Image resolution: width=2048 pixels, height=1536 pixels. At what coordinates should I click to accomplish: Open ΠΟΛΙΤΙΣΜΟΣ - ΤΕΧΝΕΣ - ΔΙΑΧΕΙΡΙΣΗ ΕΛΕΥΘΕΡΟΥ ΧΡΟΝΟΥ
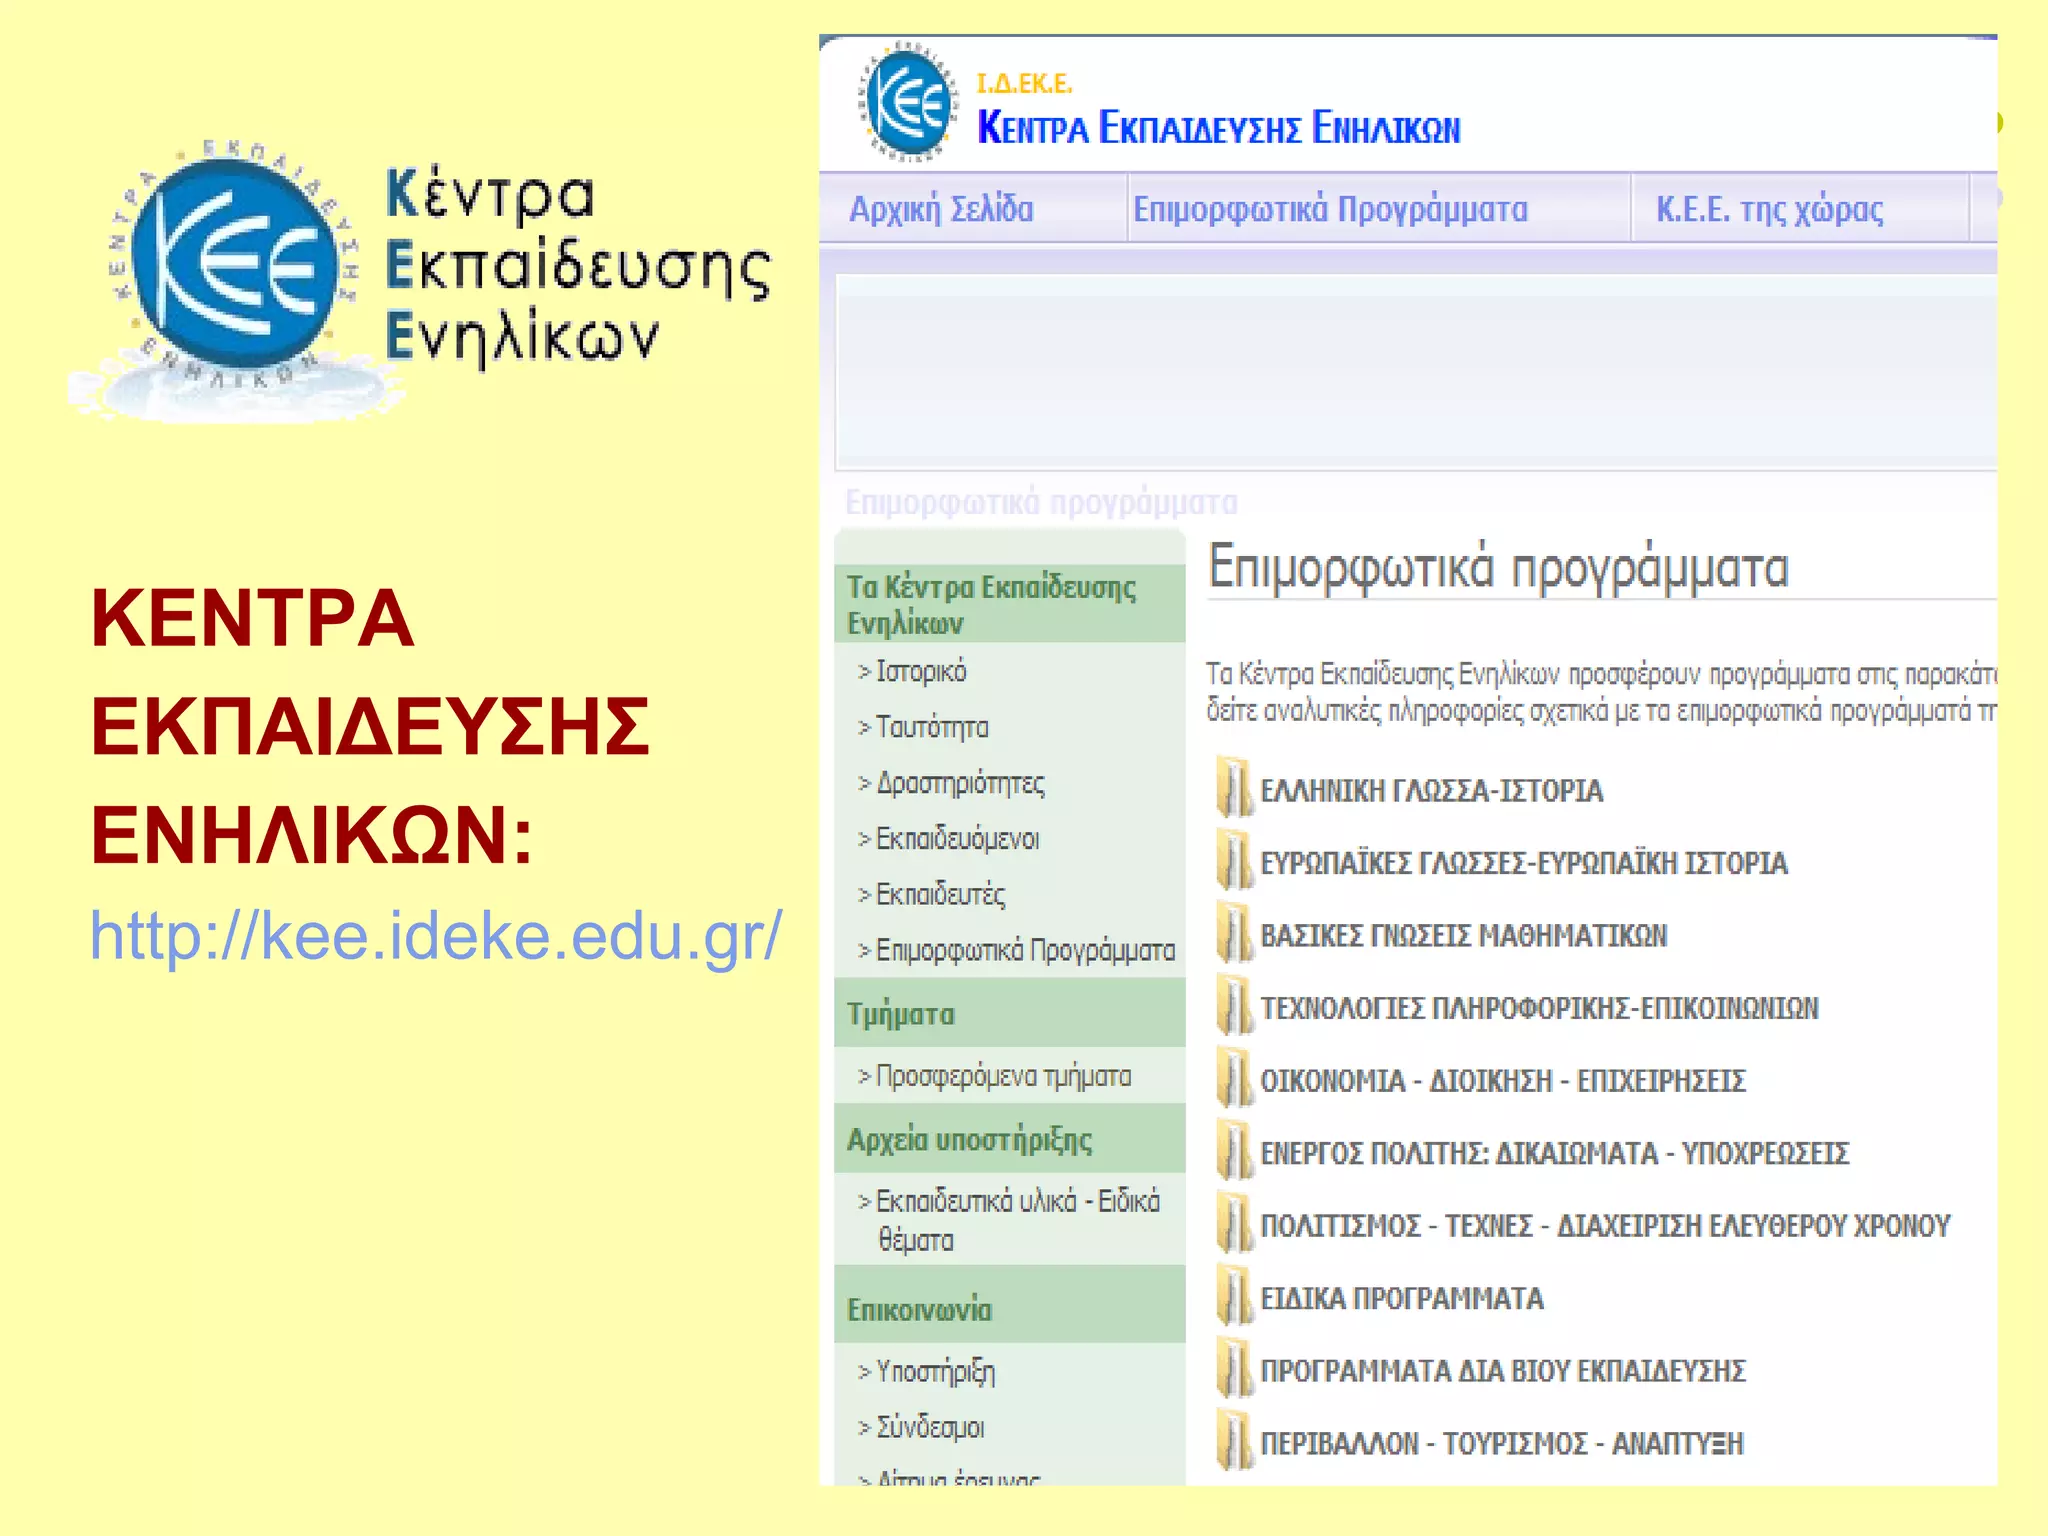[1605, 1226]
